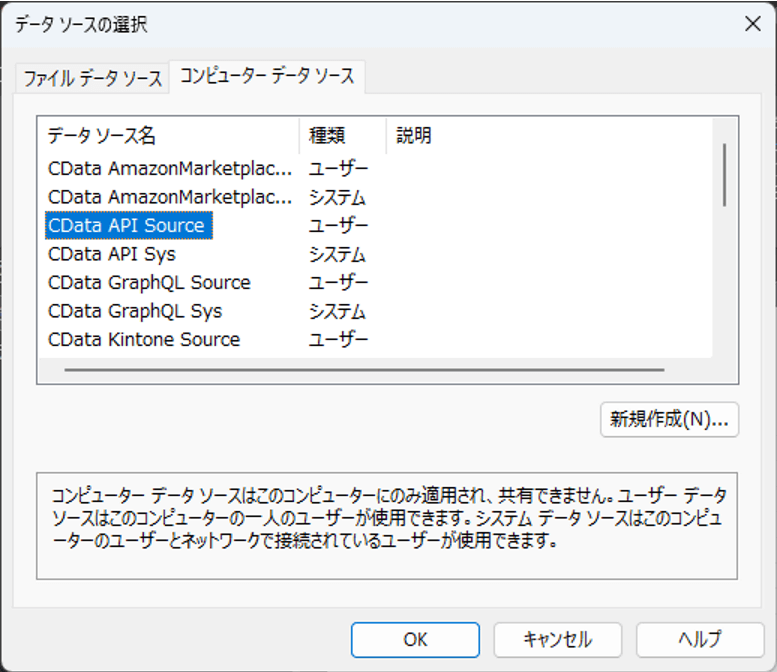Select CData GraphQL Source row

point(149,283)
